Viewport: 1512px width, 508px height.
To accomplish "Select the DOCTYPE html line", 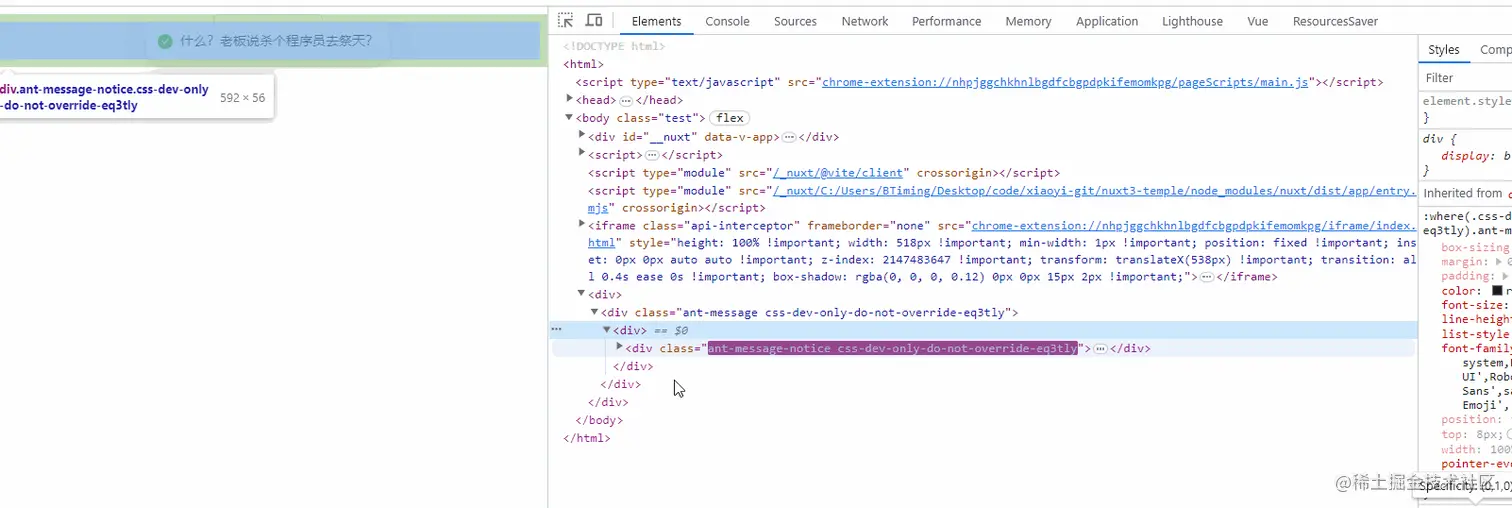I will pyautogui.click(x=614, y=46).
